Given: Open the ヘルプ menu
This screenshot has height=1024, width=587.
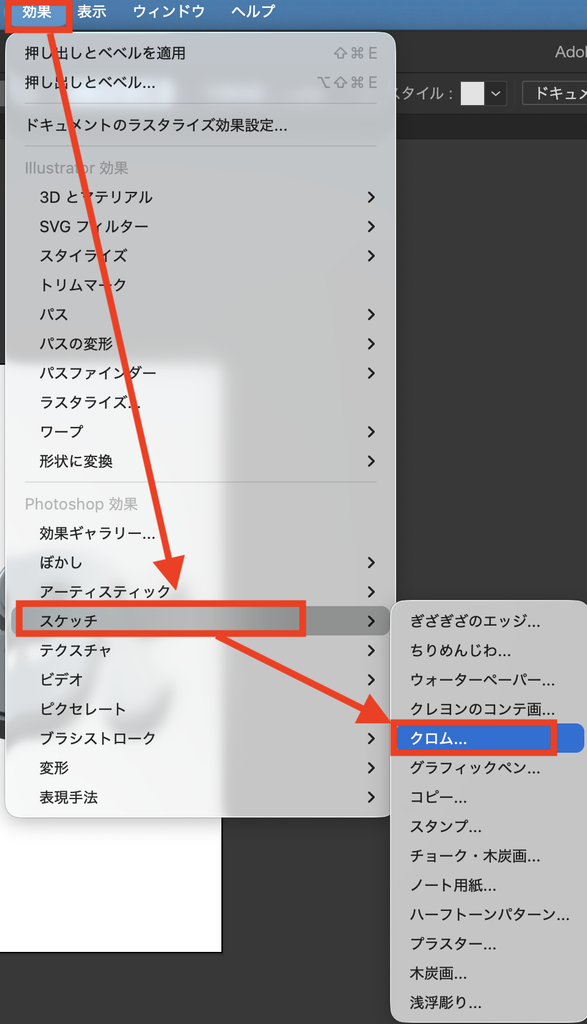Looking at the screenshot, I should click(253, 12).
